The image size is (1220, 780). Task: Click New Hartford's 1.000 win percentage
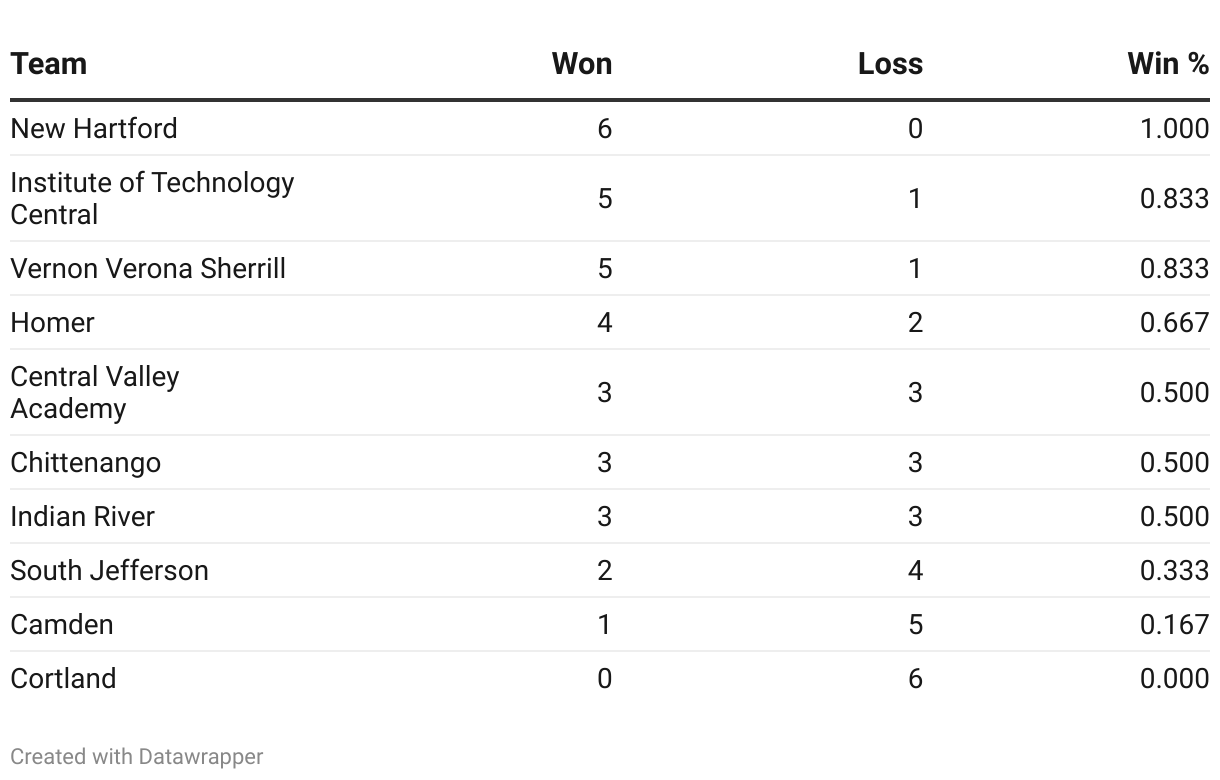coord(1174,129)
